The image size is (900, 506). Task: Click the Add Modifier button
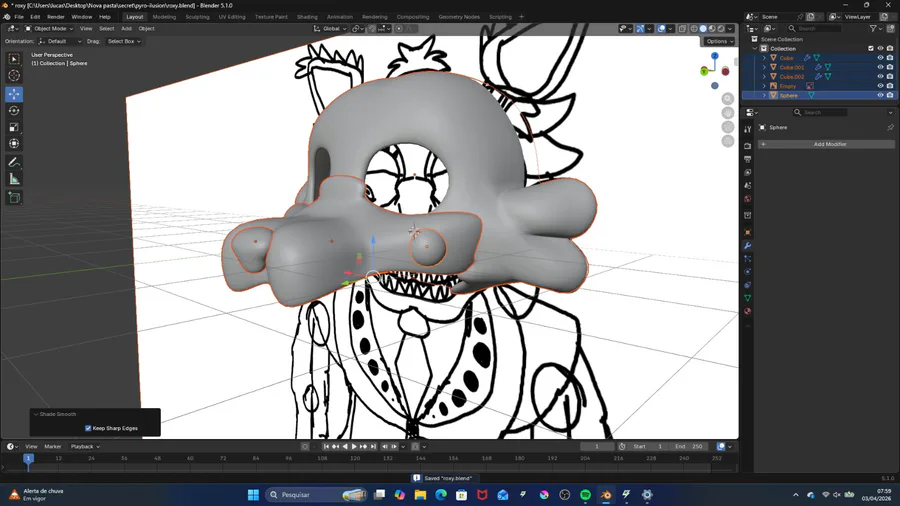pos(825,144)
